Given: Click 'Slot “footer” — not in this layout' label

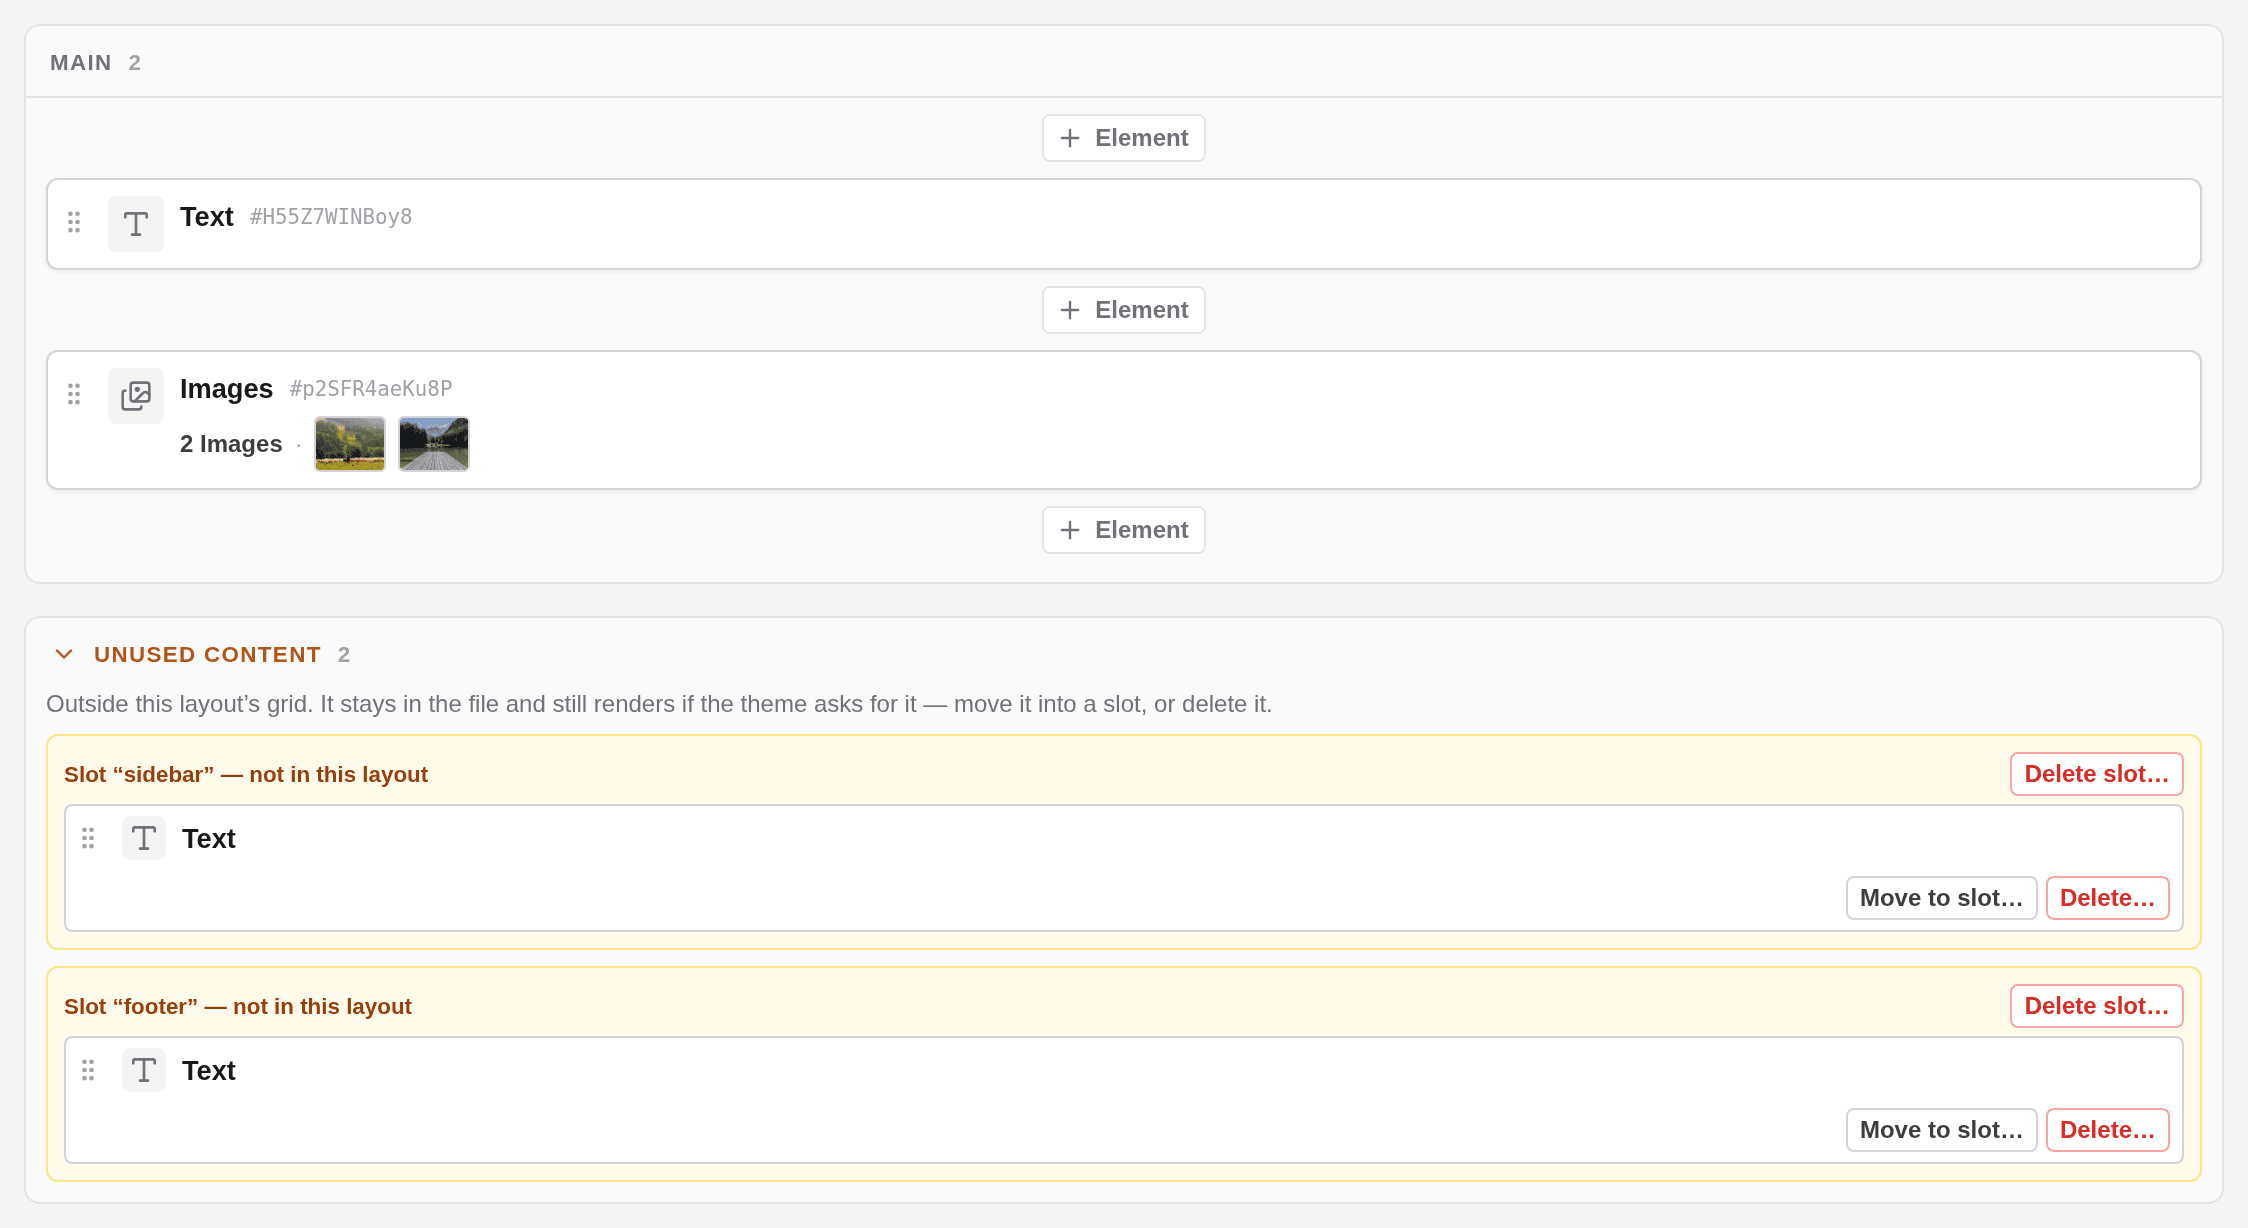Looking at the screenshot, I should point(238,1007).
